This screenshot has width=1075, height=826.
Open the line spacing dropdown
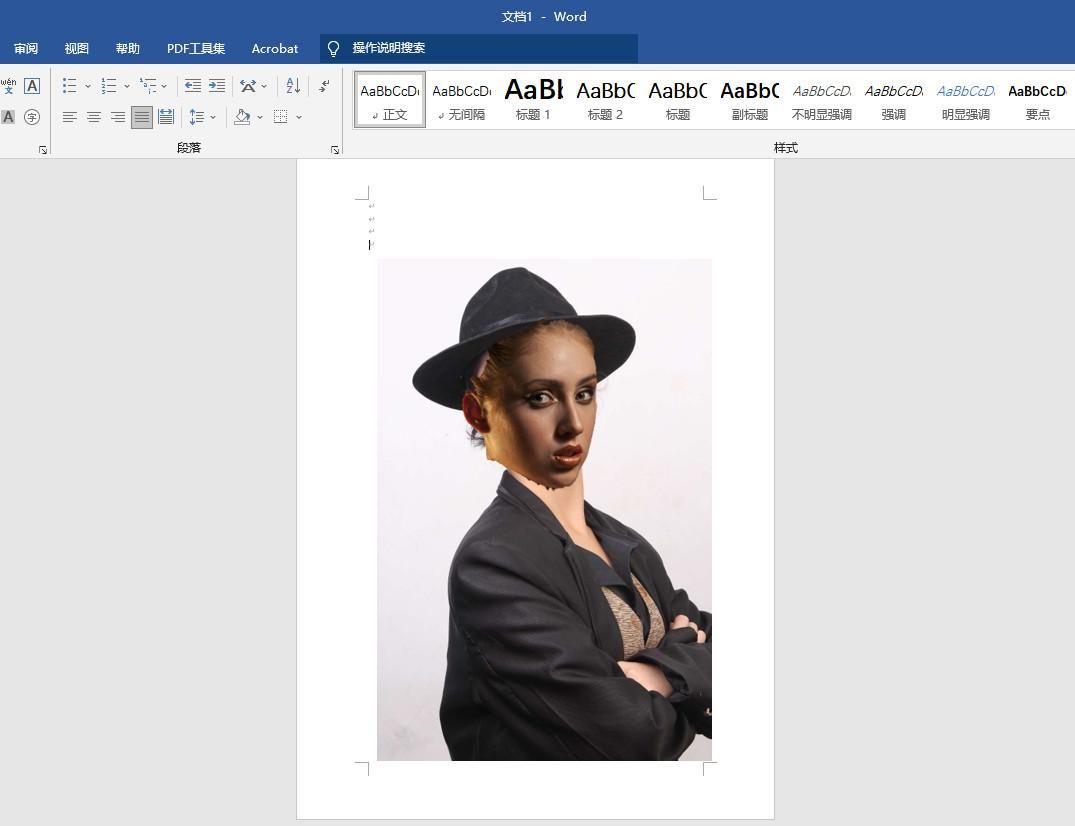213,117
